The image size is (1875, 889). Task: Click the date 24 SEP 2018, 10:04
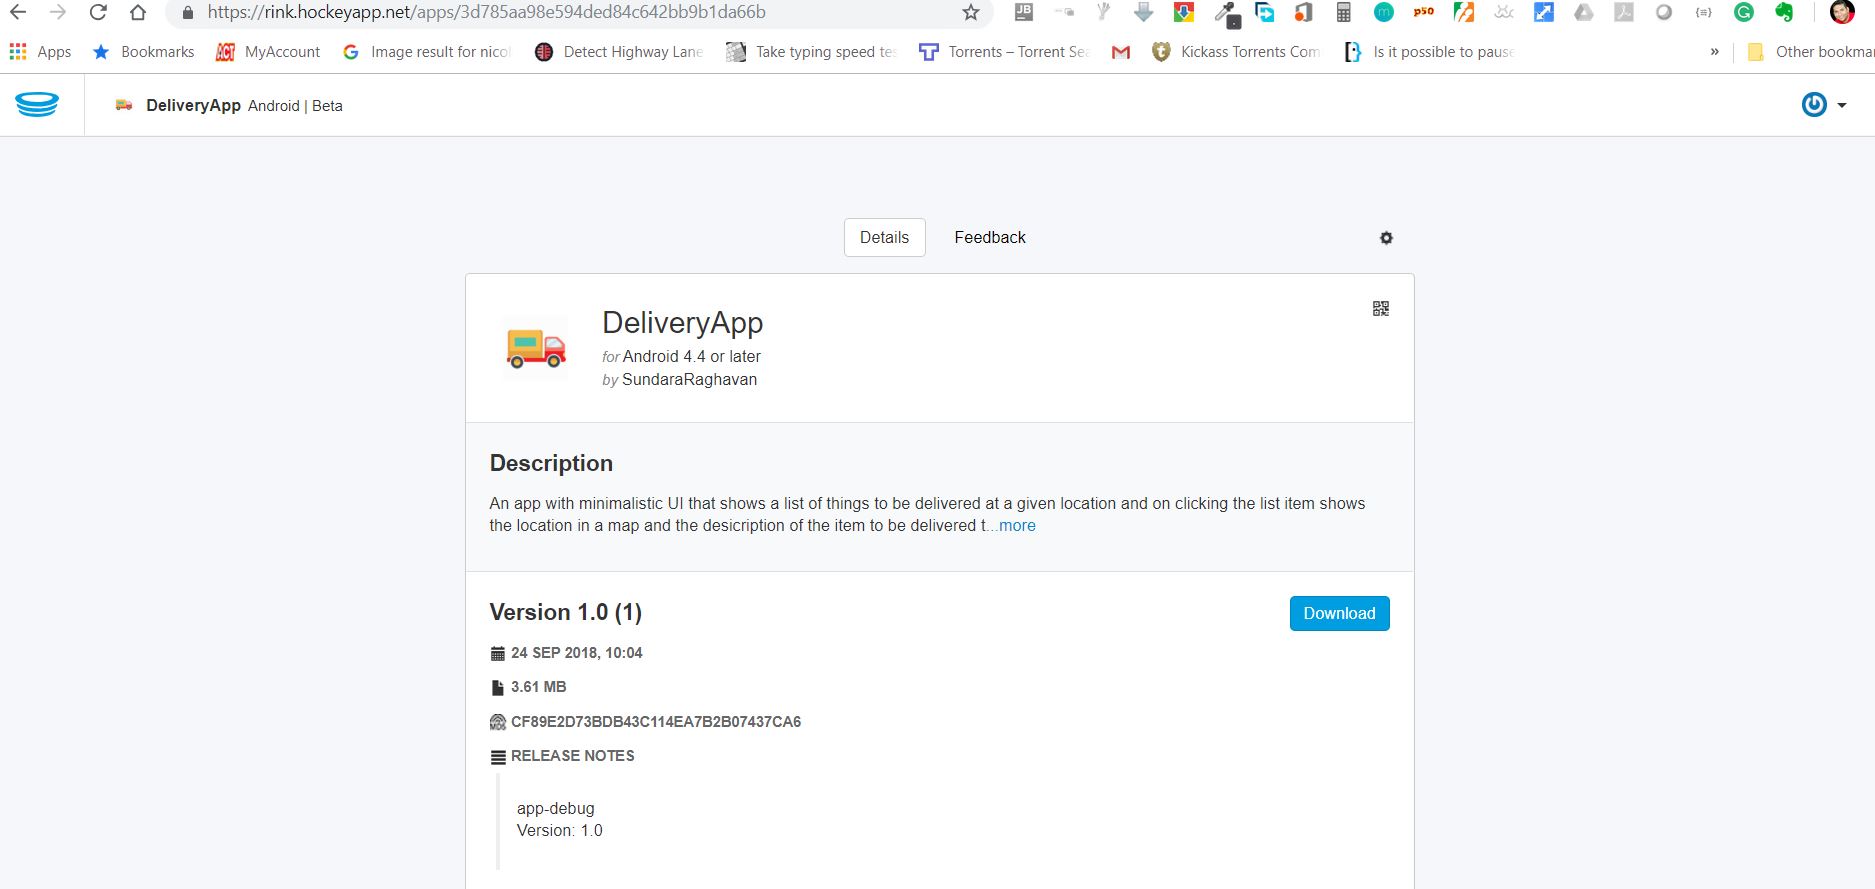577,653
